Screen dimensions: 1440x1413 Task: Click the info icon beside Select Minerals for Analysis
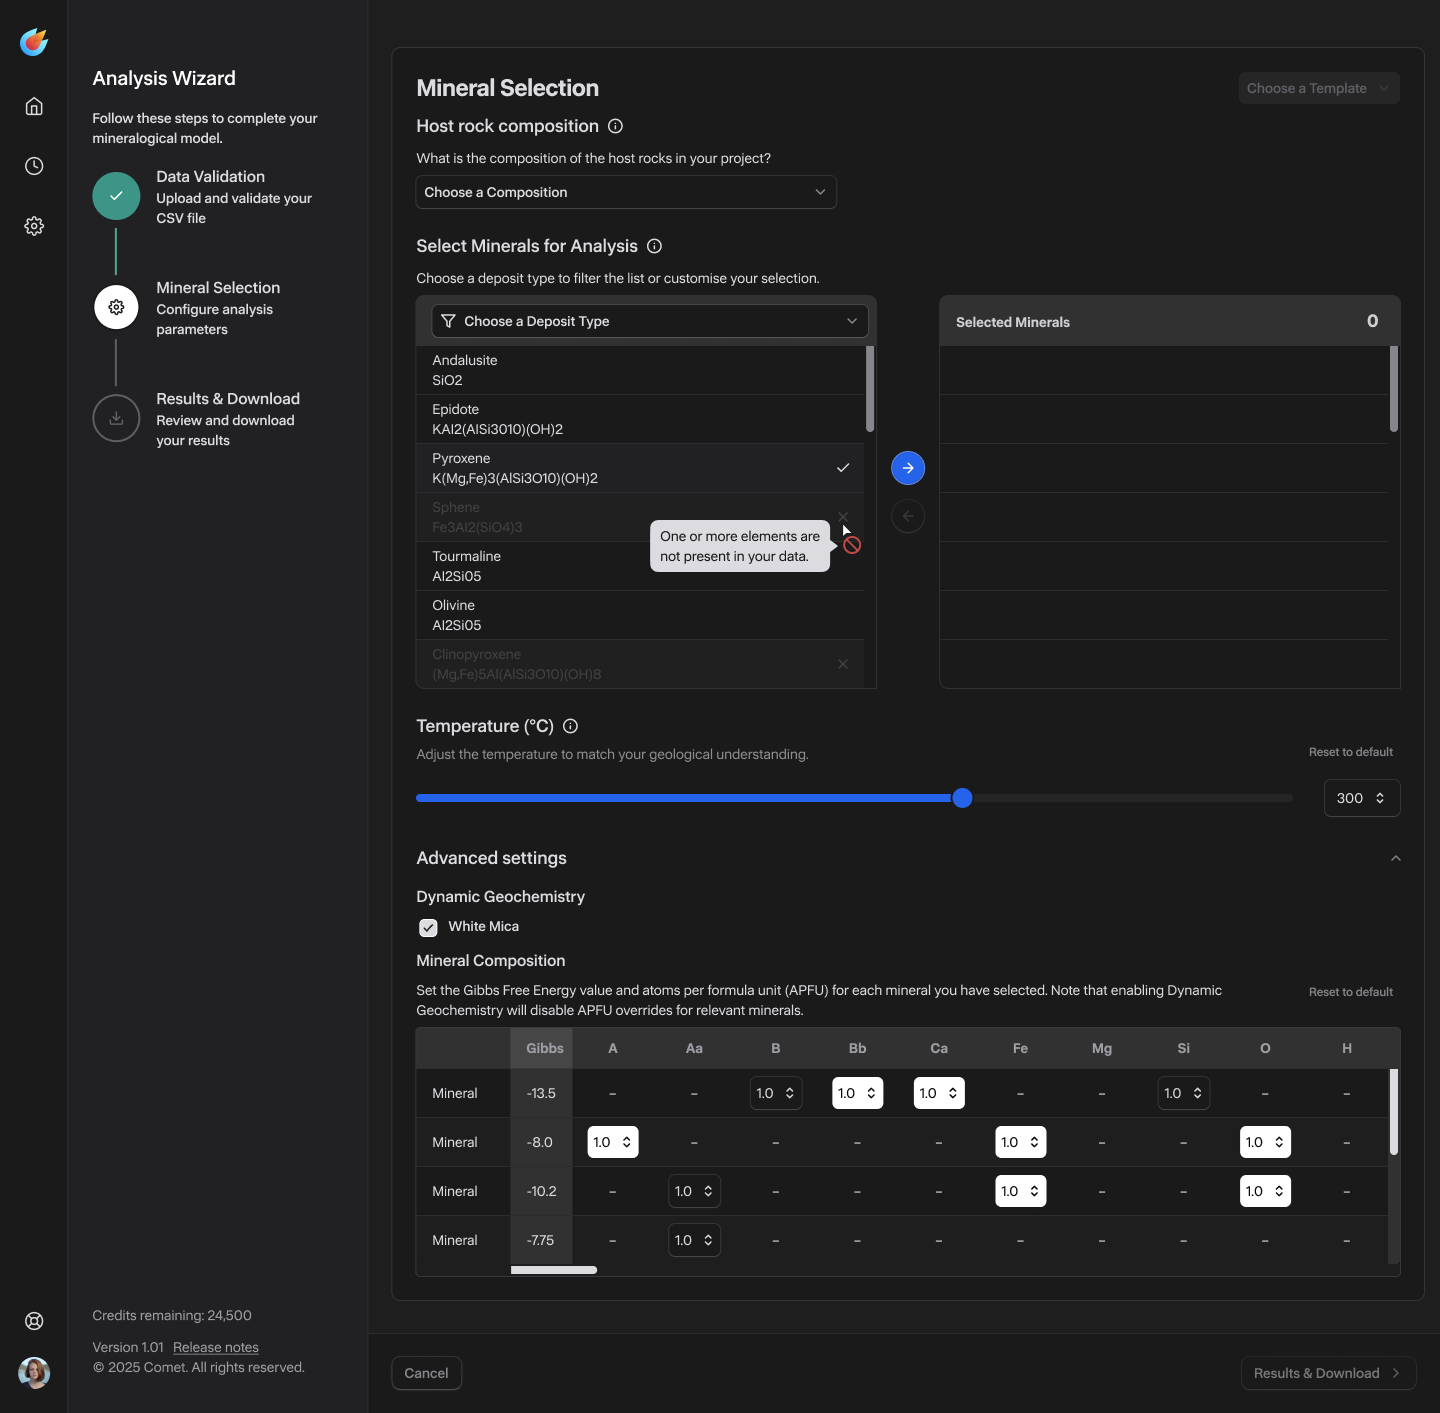[654, 246]
